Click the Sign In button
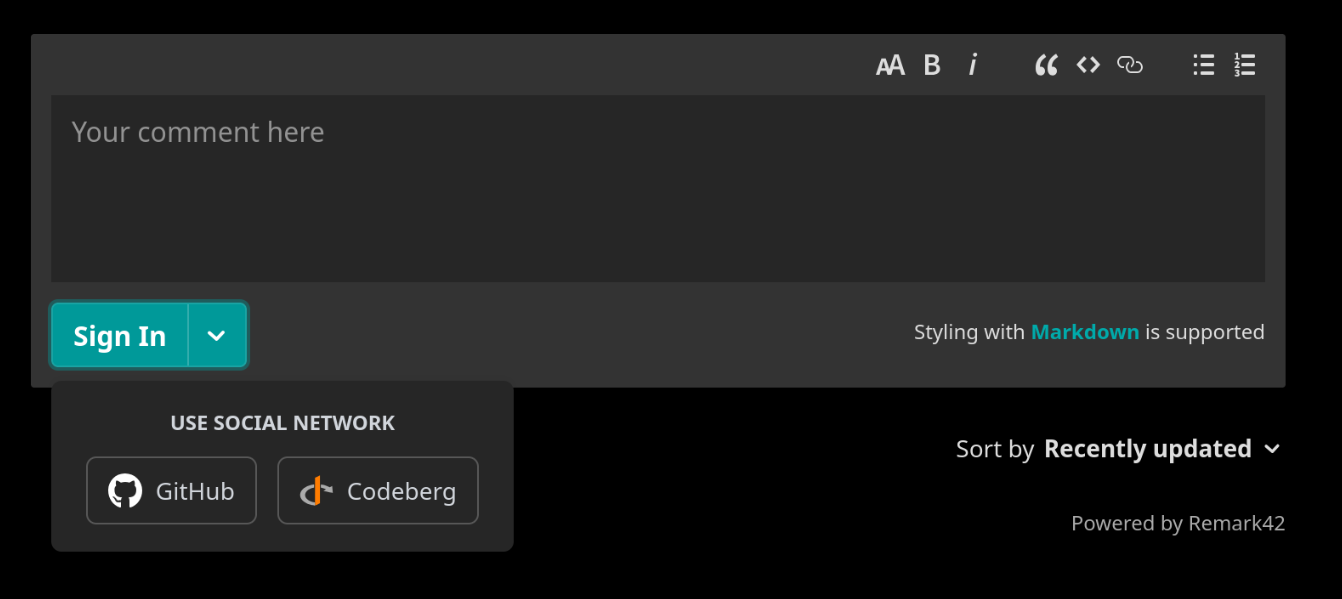Viewport: 1342px width, 599px height. pos(120,336)
